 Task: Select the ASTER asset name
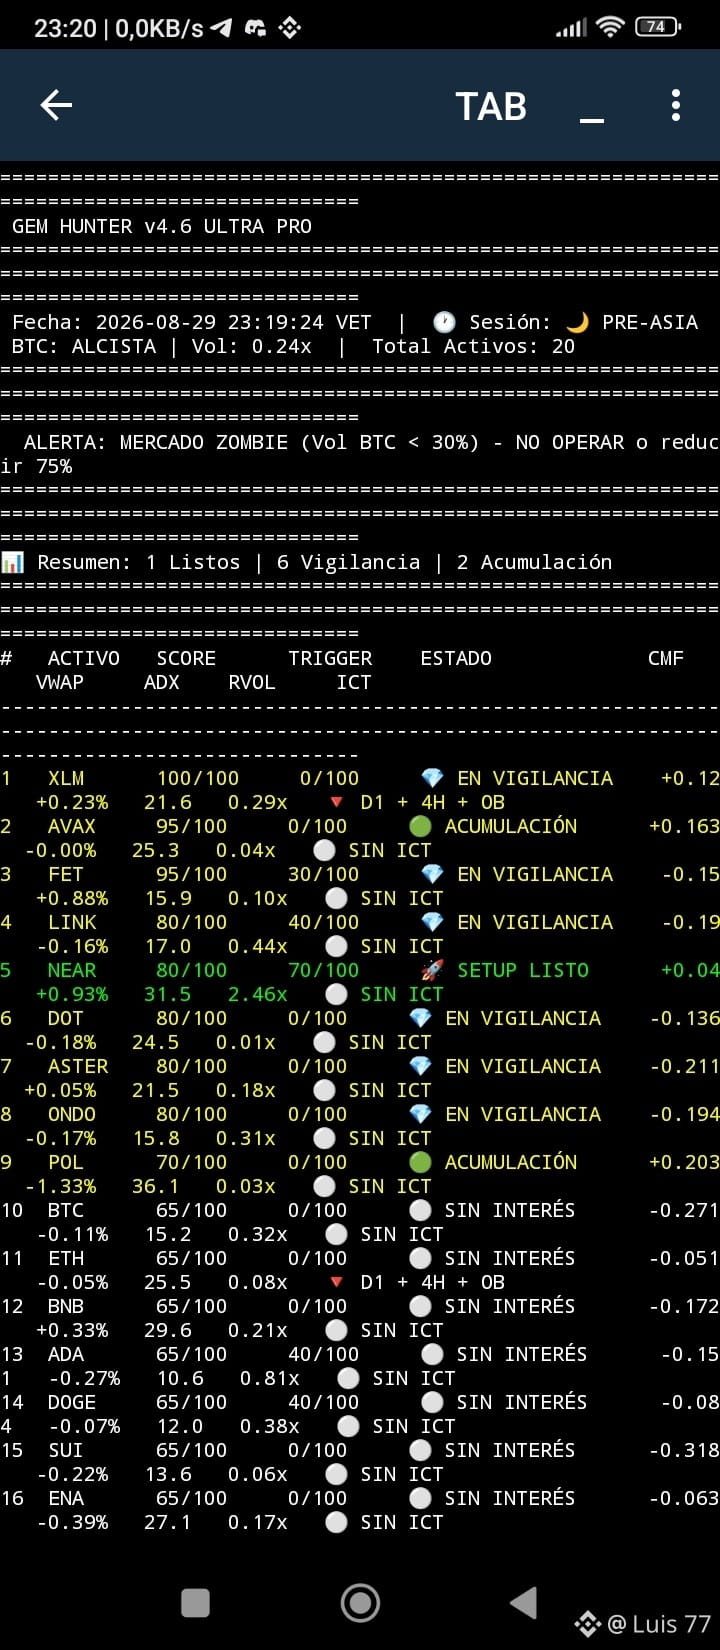[78, 1066]
